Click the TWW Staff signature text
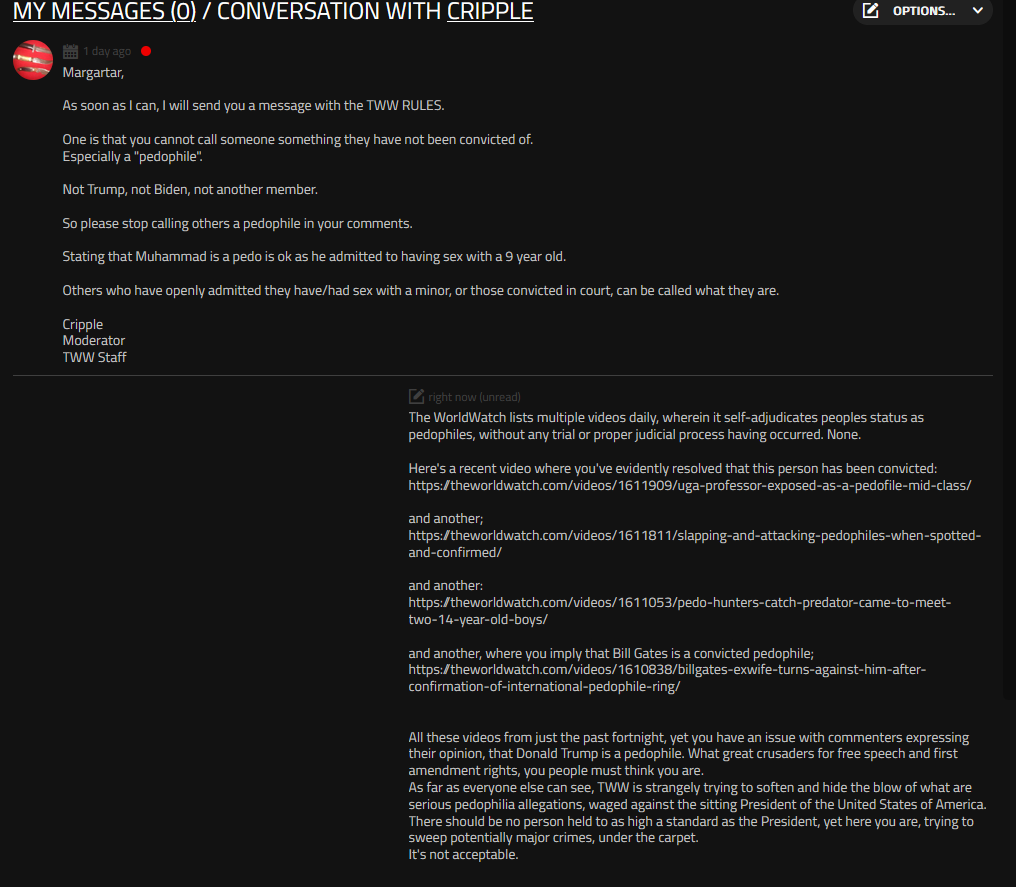The image size is (1016, 887). click(95, 357)
